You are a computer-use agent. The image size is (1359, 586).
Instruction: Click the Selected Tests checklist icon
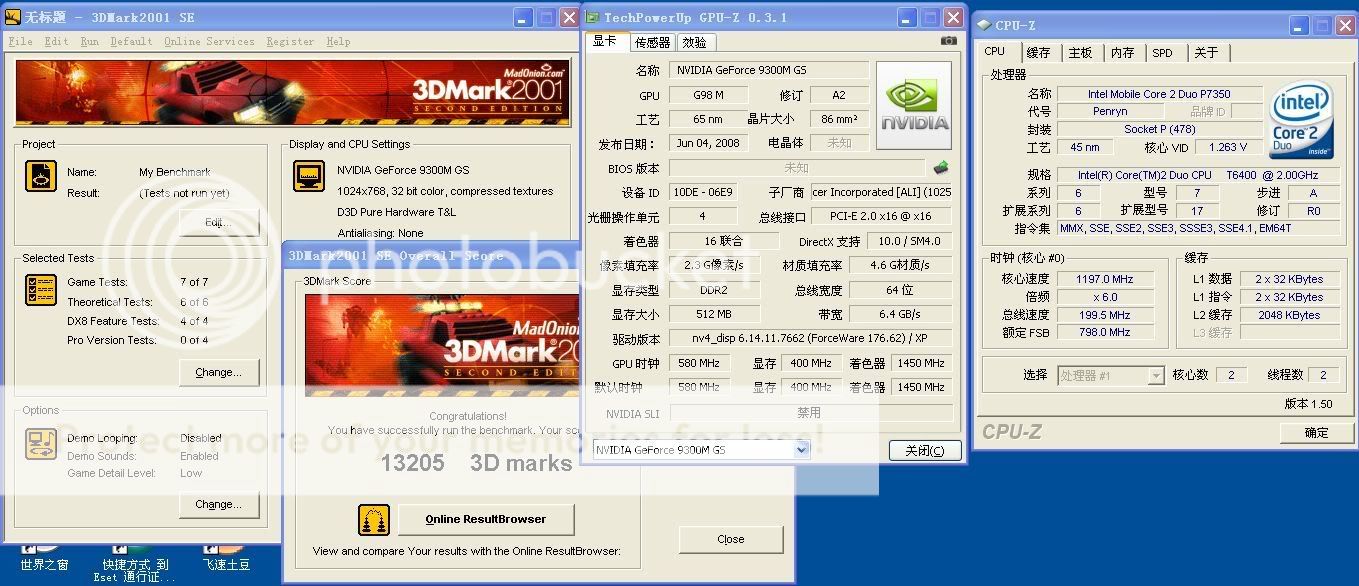click(41, 290)
